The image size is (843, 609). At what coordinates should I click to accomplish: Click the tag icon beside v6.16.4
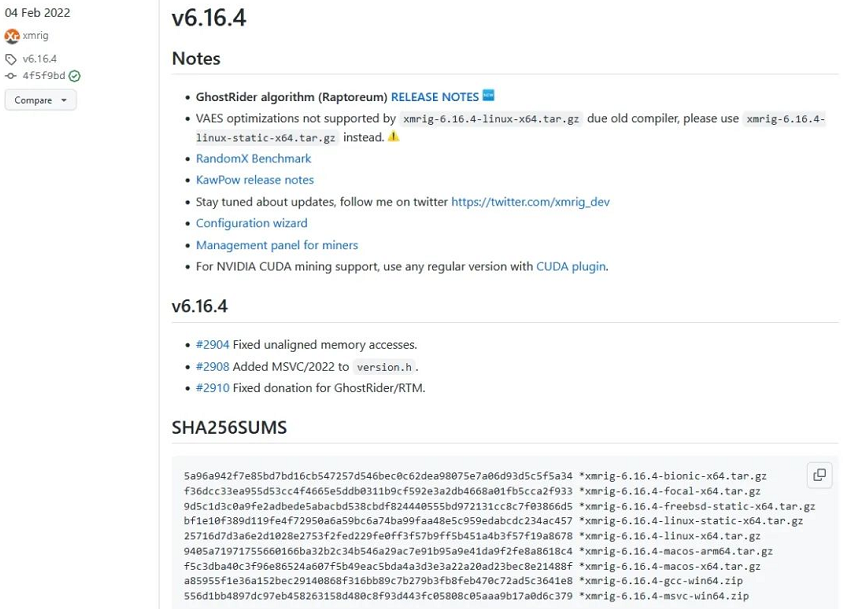pyautogui.click(x=11, y=59)
